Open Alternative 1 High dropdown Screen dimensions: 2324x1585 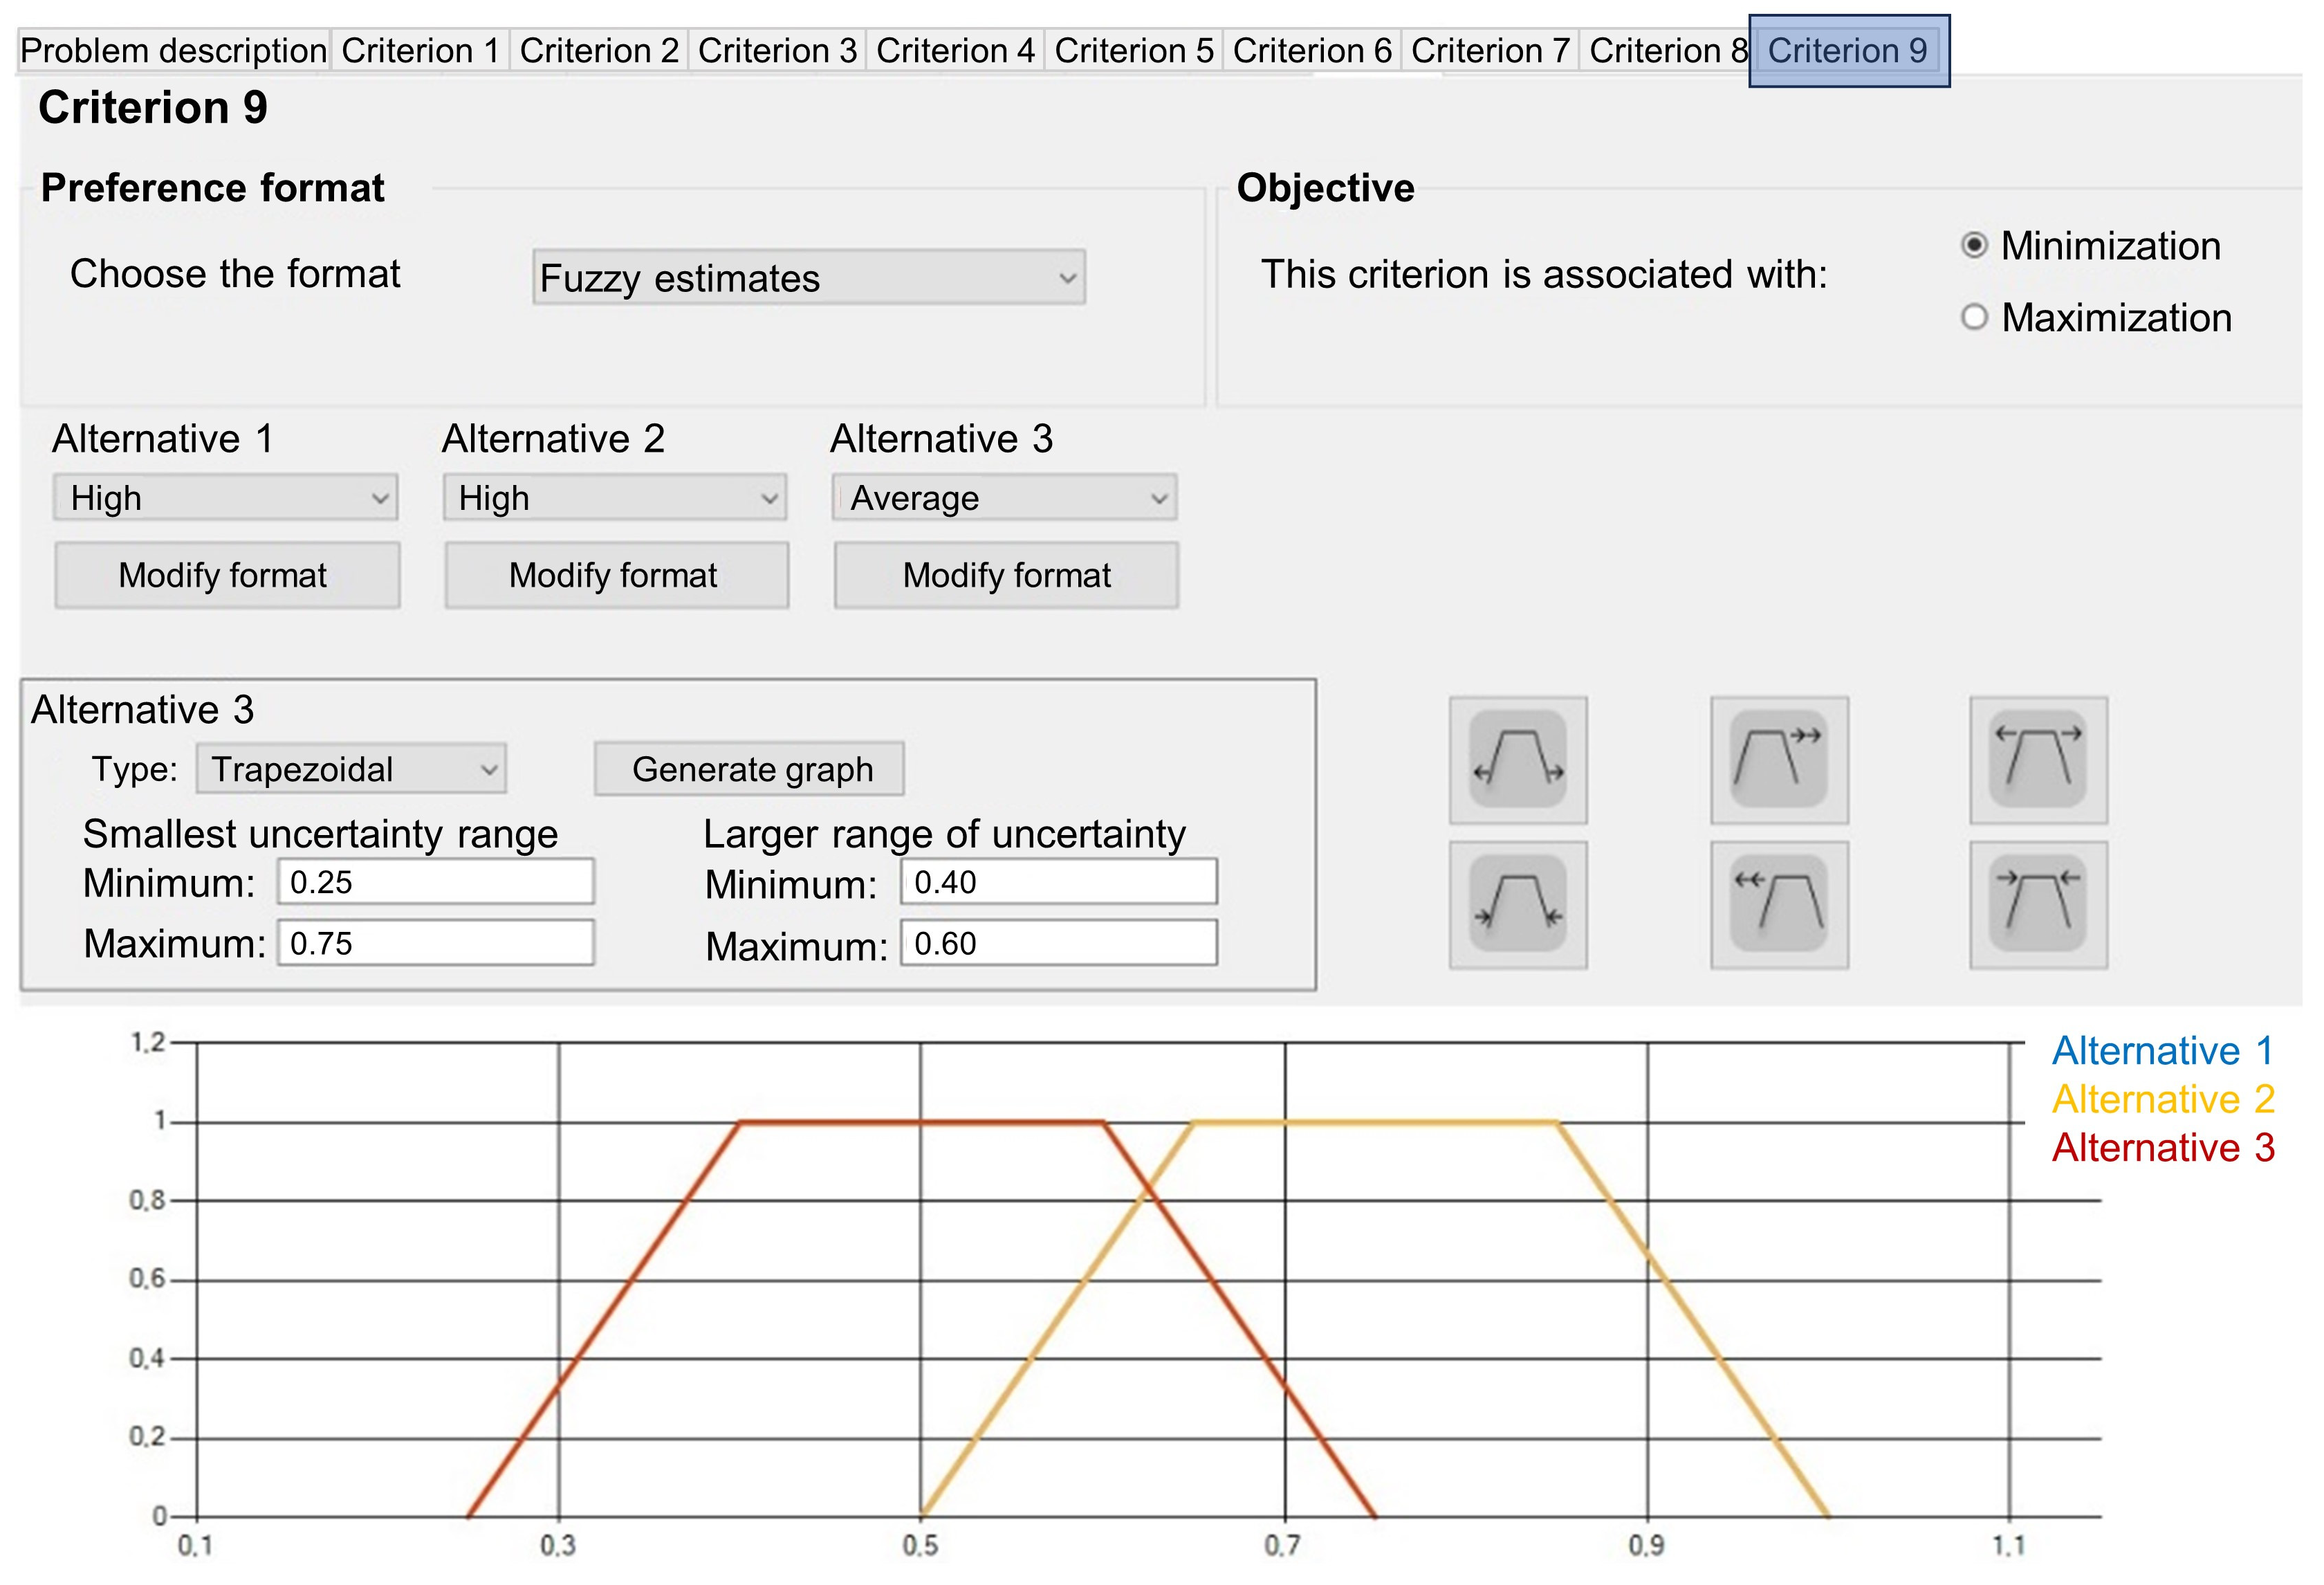[225, 498]
